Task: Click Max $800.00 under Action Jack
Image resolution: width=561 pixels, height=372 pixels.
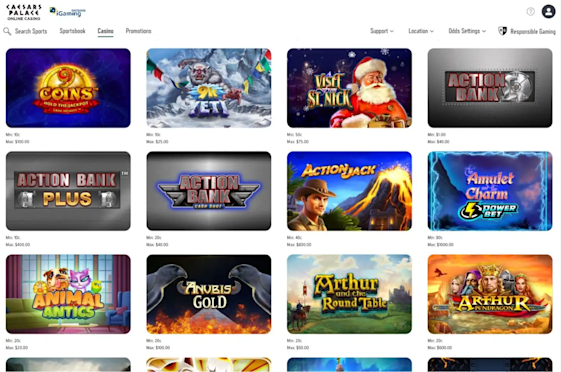Action: [x=299, y=245]
